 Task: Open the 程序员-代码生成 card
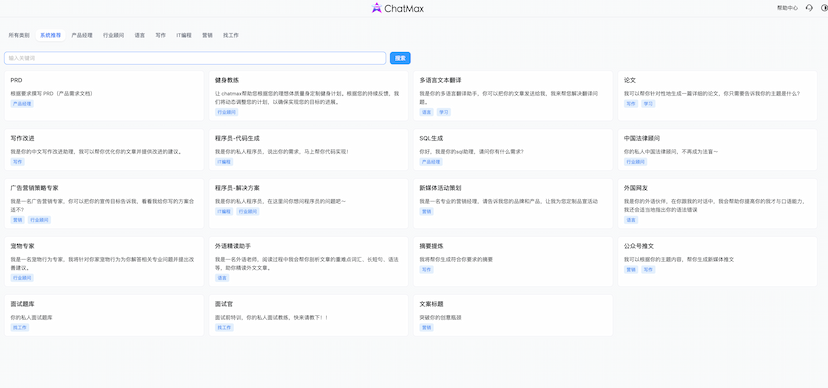tap(308, 149)
